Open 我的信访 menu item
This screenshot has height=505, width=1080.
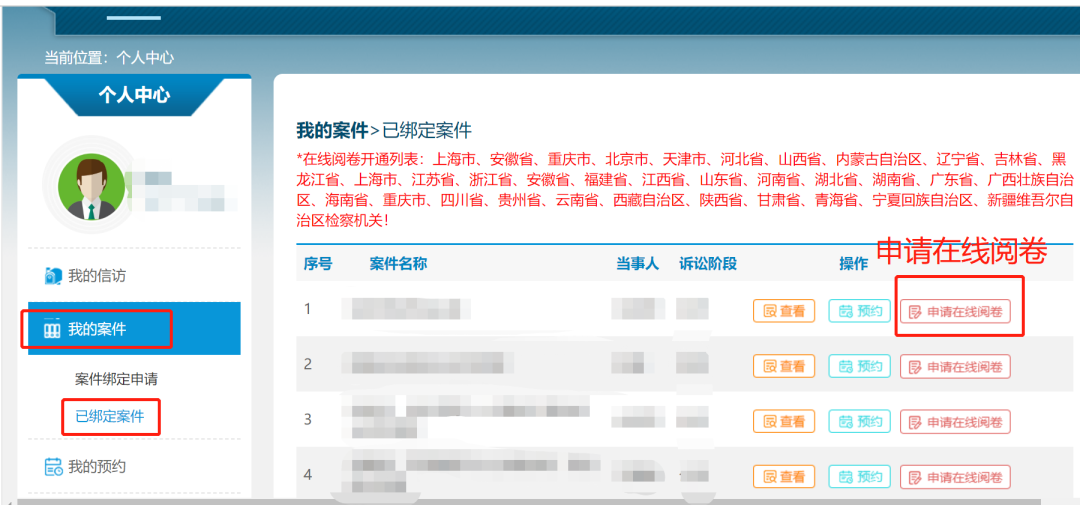(x=96, y=276)
